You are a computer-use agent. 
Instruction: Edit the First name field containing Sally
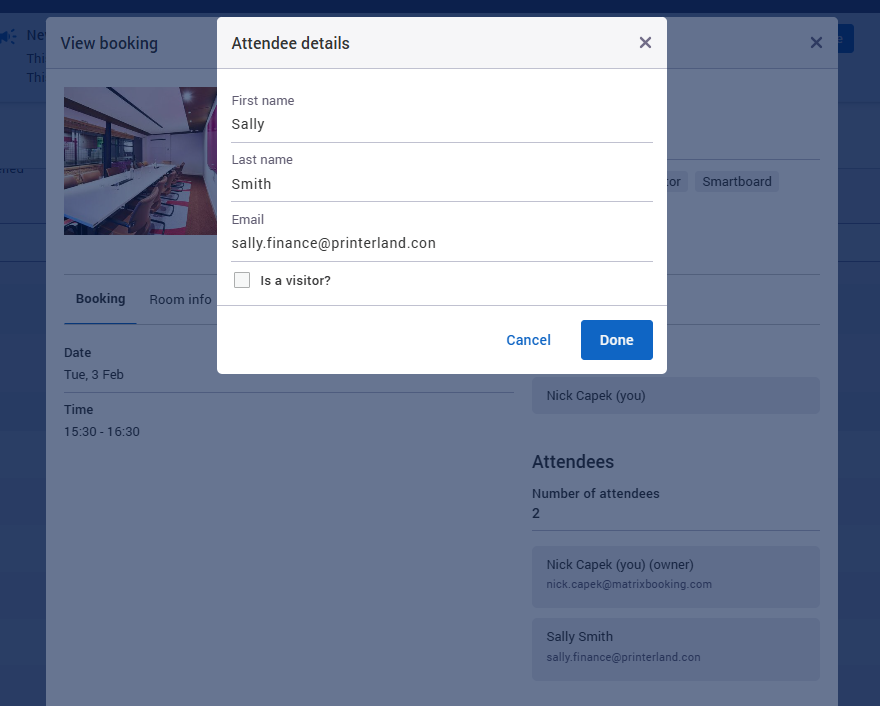441,123
